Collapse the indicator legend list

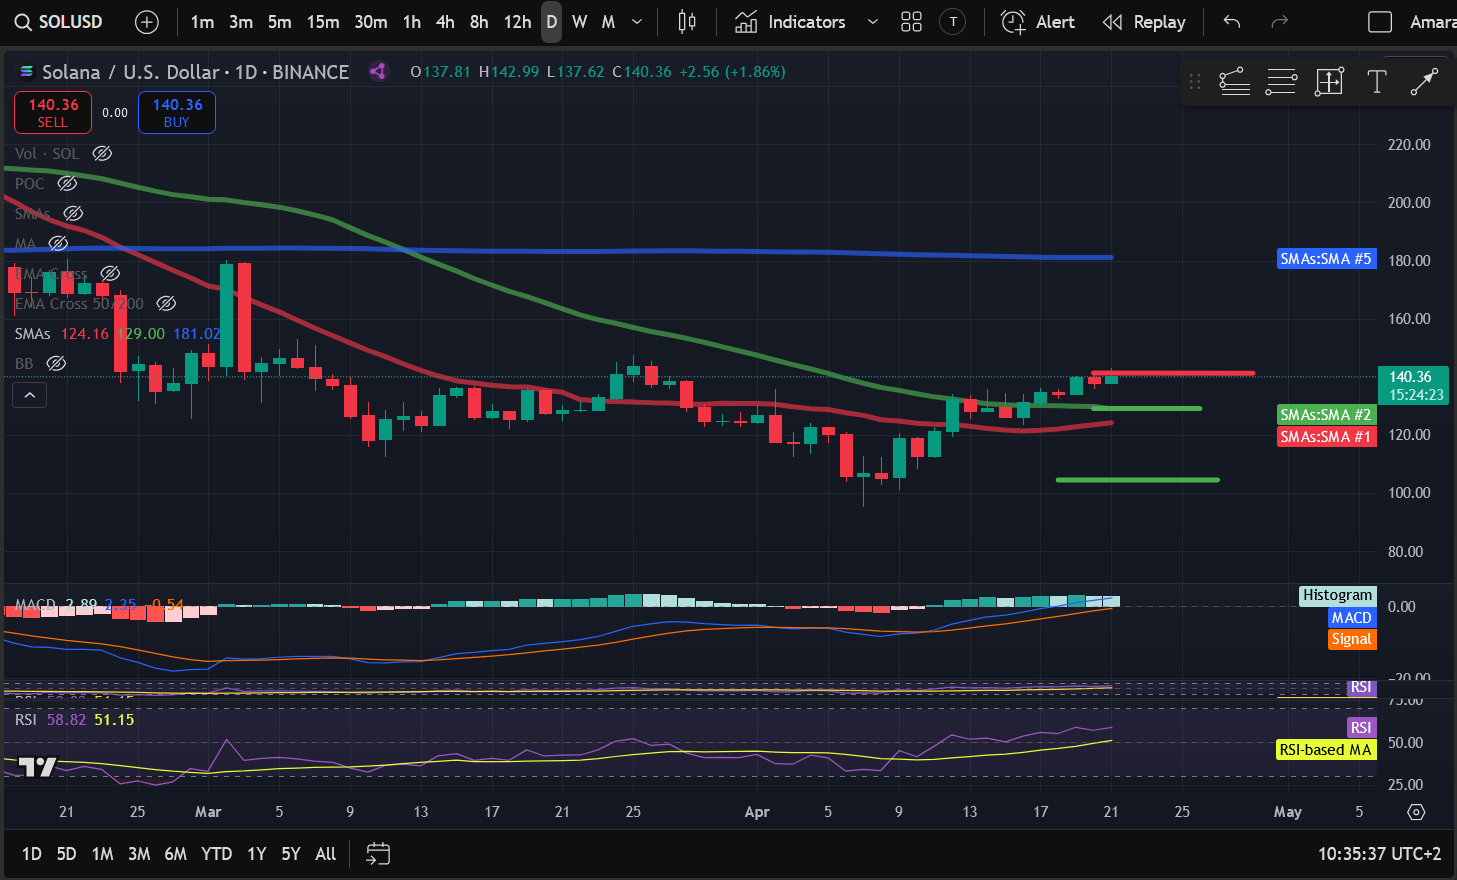[30, 396]
